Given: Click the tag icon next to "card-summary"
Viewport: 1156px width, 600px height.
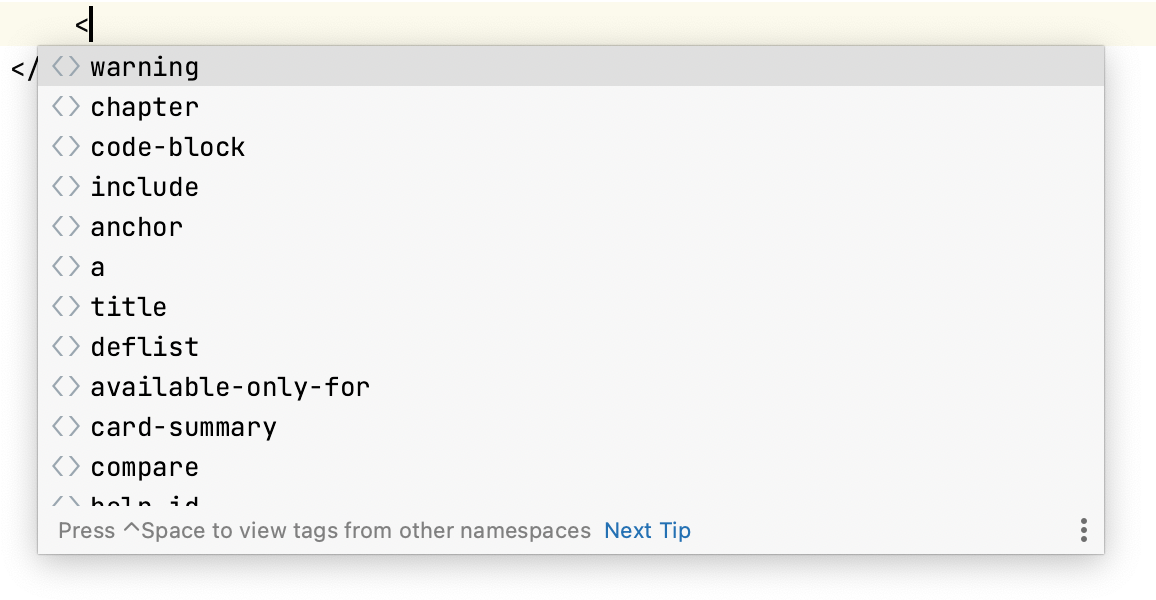Looking at the screenshot, I should point(65,426).
